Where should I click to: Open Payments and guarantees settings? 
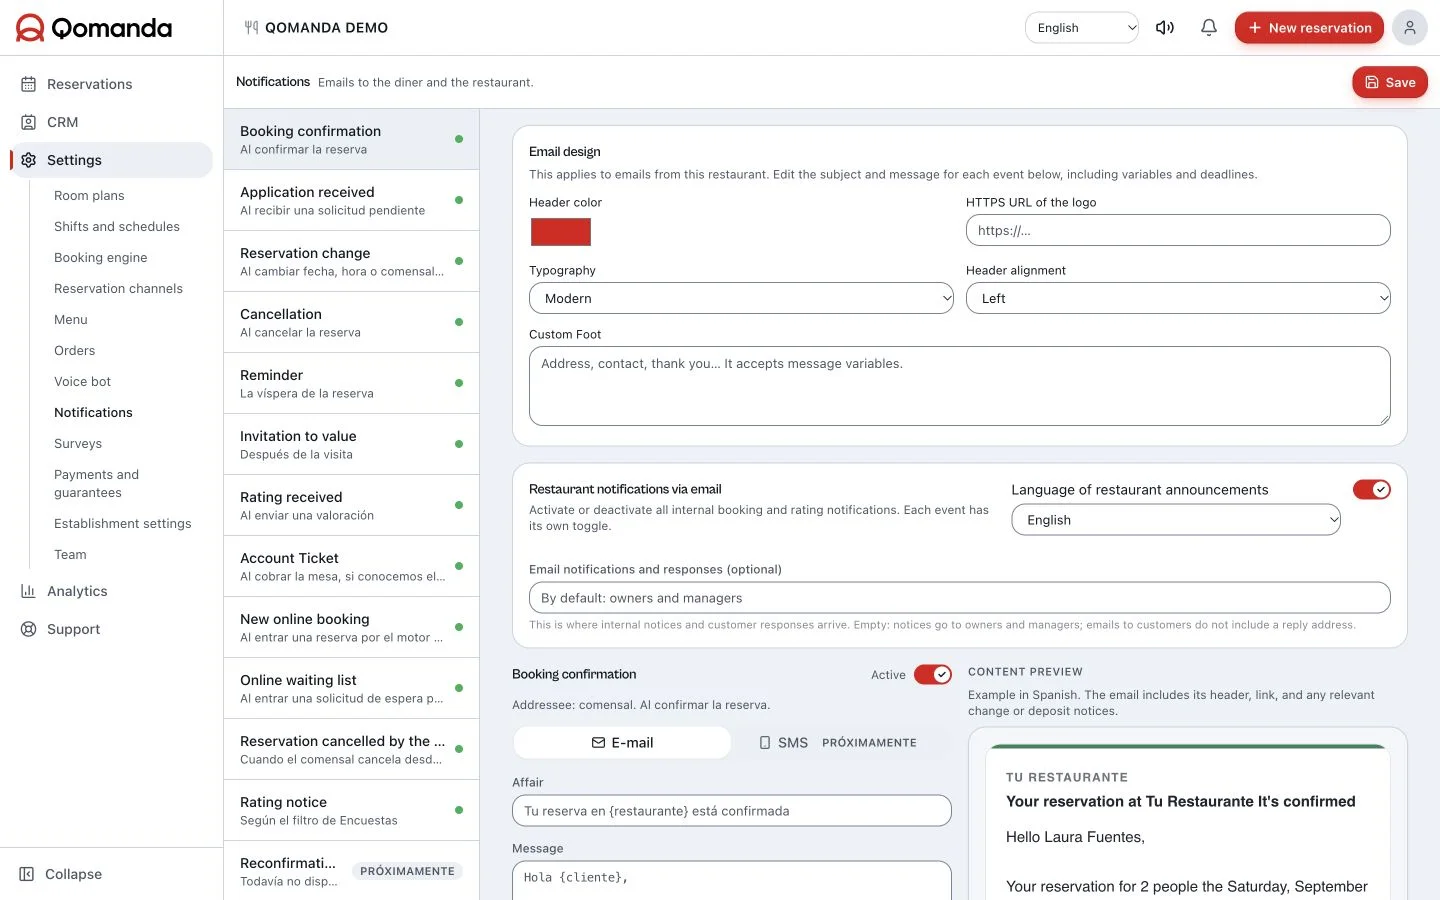click(96, 483)
